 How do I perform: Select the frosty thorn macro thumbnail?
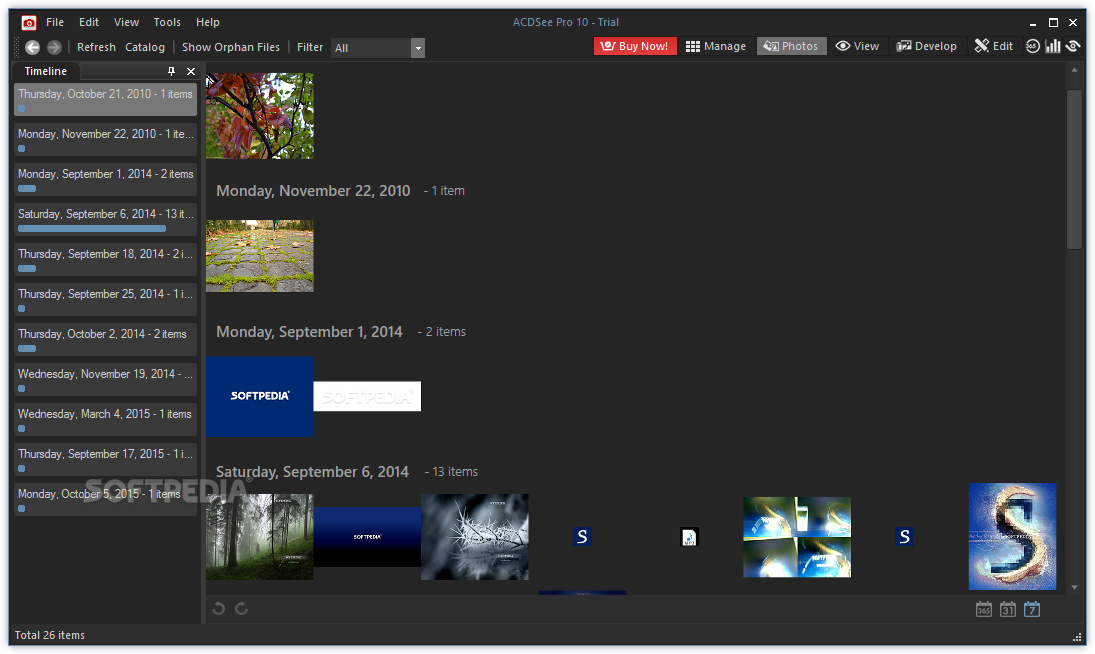click(x=475, y=537)
